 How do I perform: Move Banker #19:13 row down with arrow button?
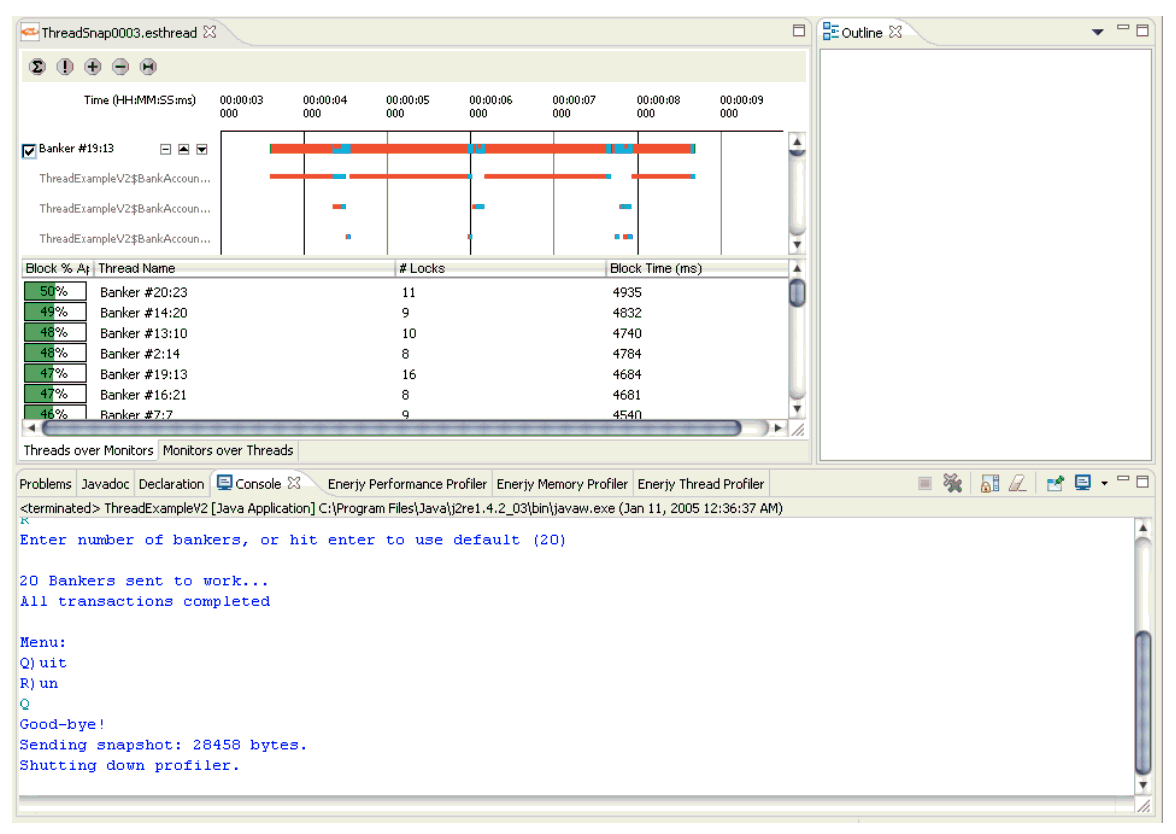pos(201,150)
